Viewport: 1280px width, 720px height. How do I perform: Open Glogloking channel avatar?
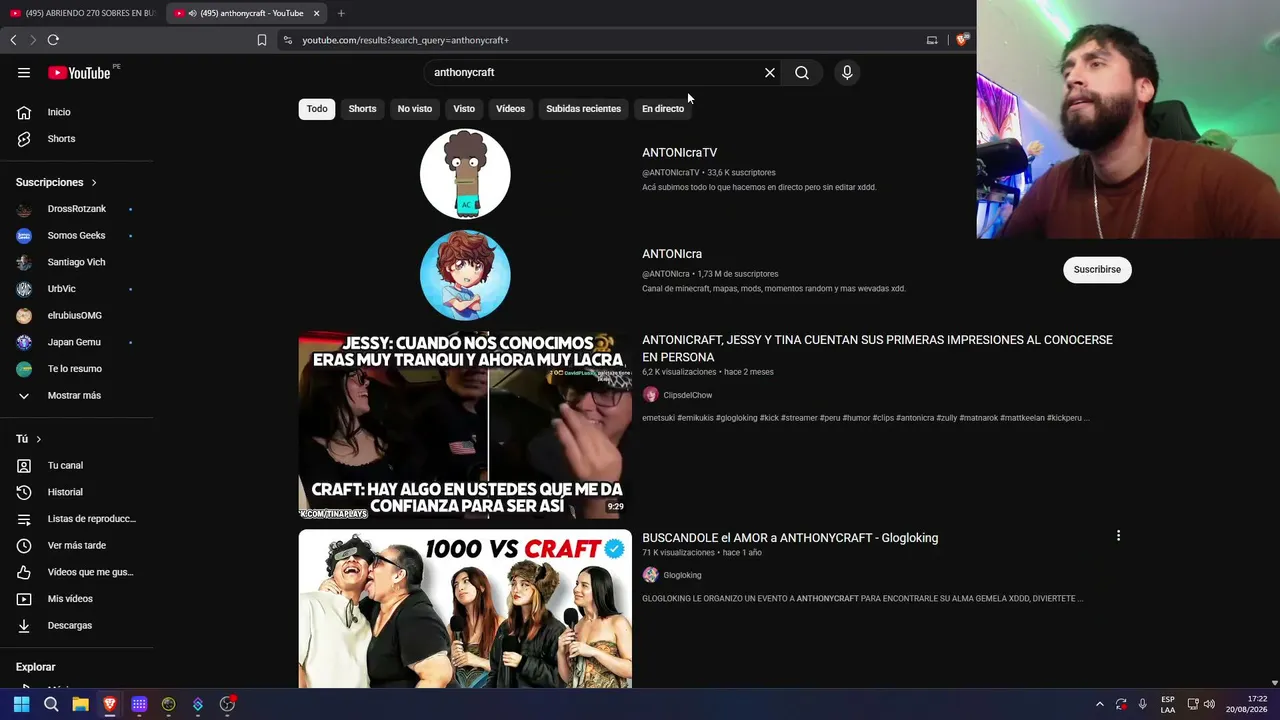click(x=650, y=575)
